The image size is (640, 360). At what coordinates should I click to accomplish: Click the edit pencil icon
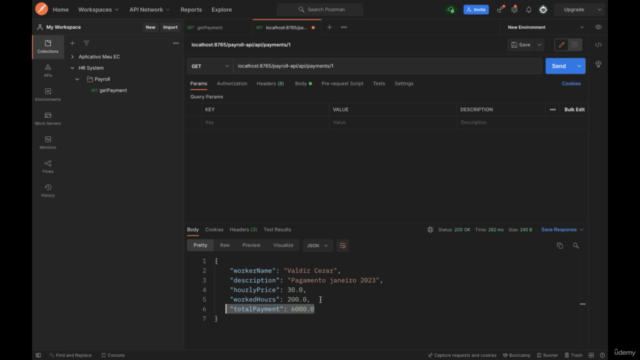click(561, 45)
